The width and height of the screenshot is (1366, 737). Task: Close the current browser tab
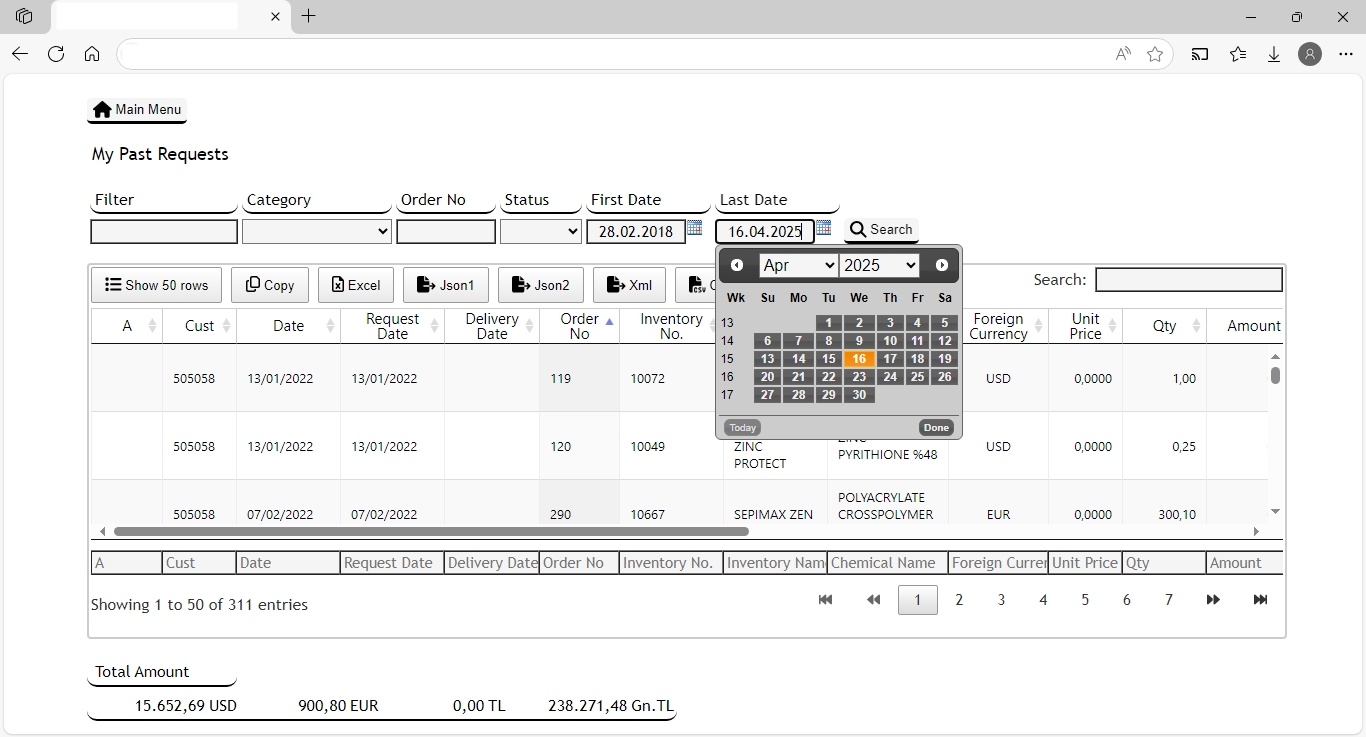(x=275, y=16)
